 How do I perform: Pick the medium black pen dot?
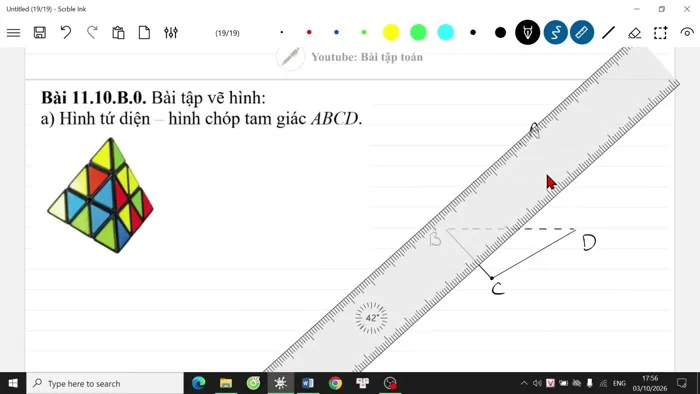coord(473,32)
